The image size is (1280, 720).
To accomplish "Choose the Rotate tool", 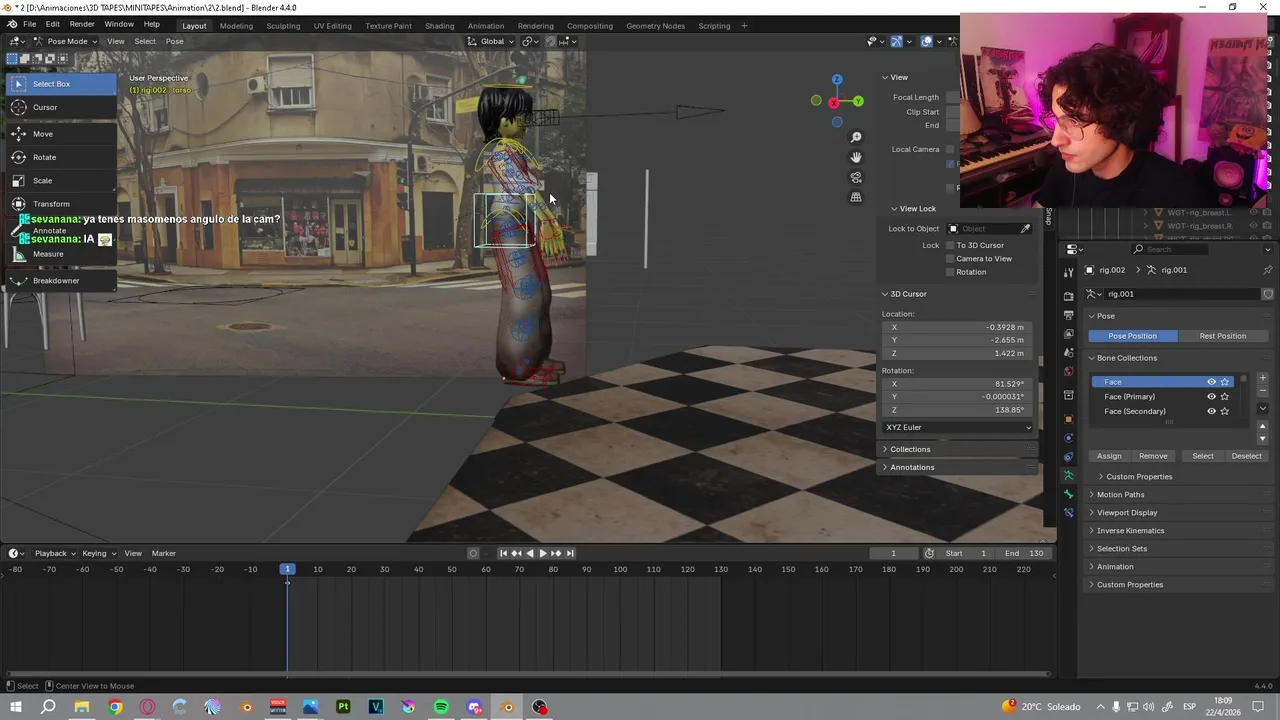I will (44, 157).
